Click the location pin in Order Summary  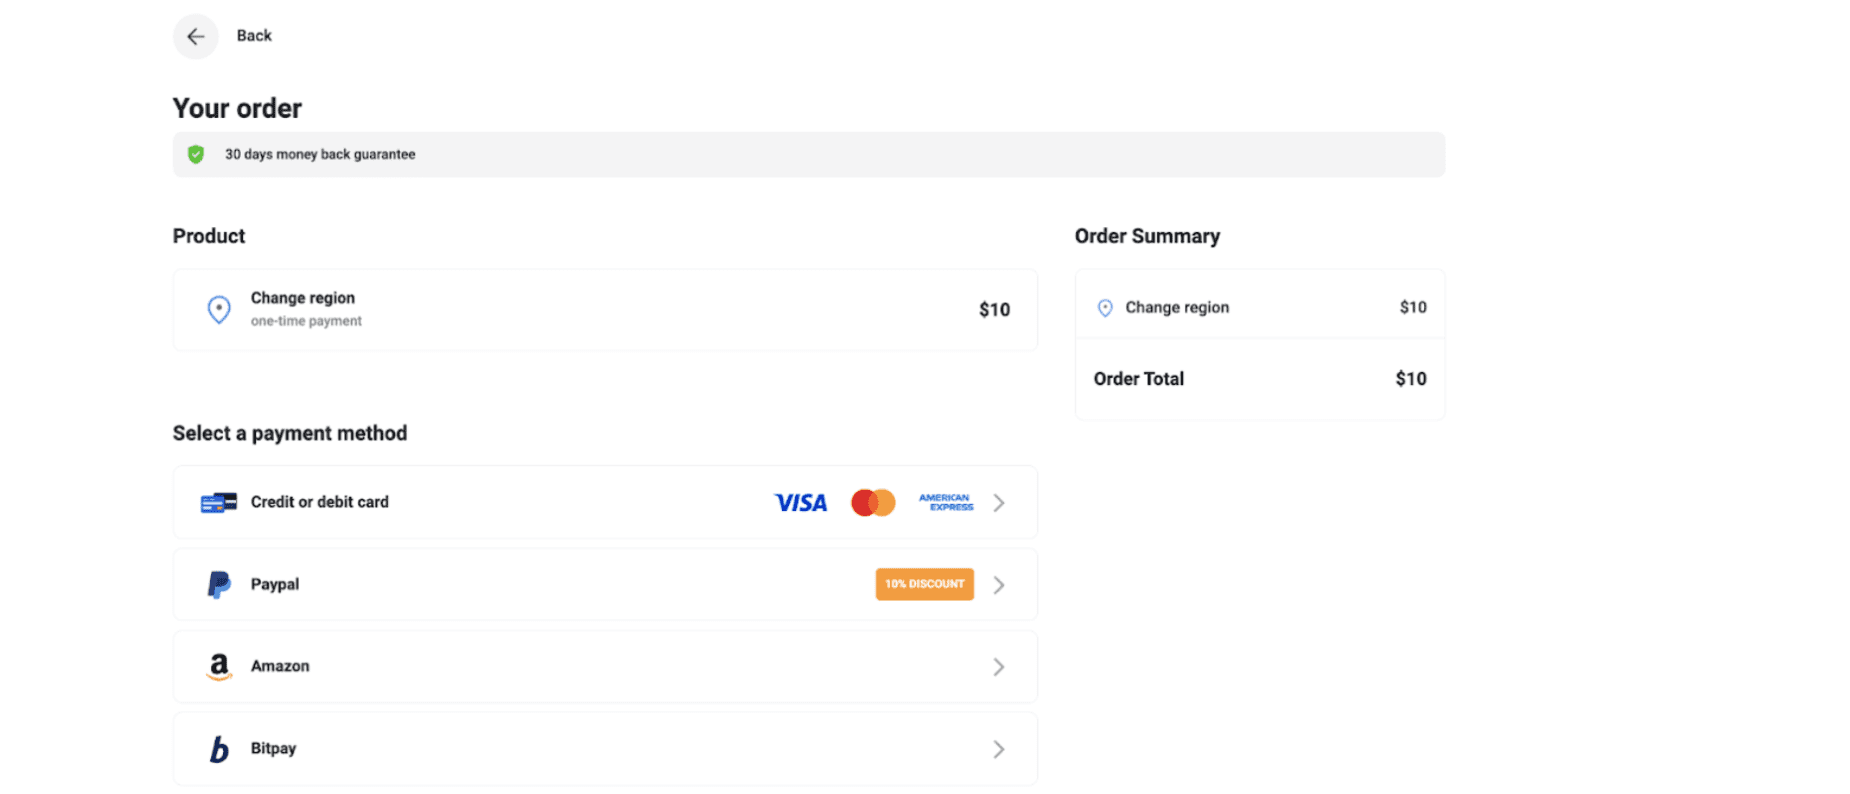1105,308
